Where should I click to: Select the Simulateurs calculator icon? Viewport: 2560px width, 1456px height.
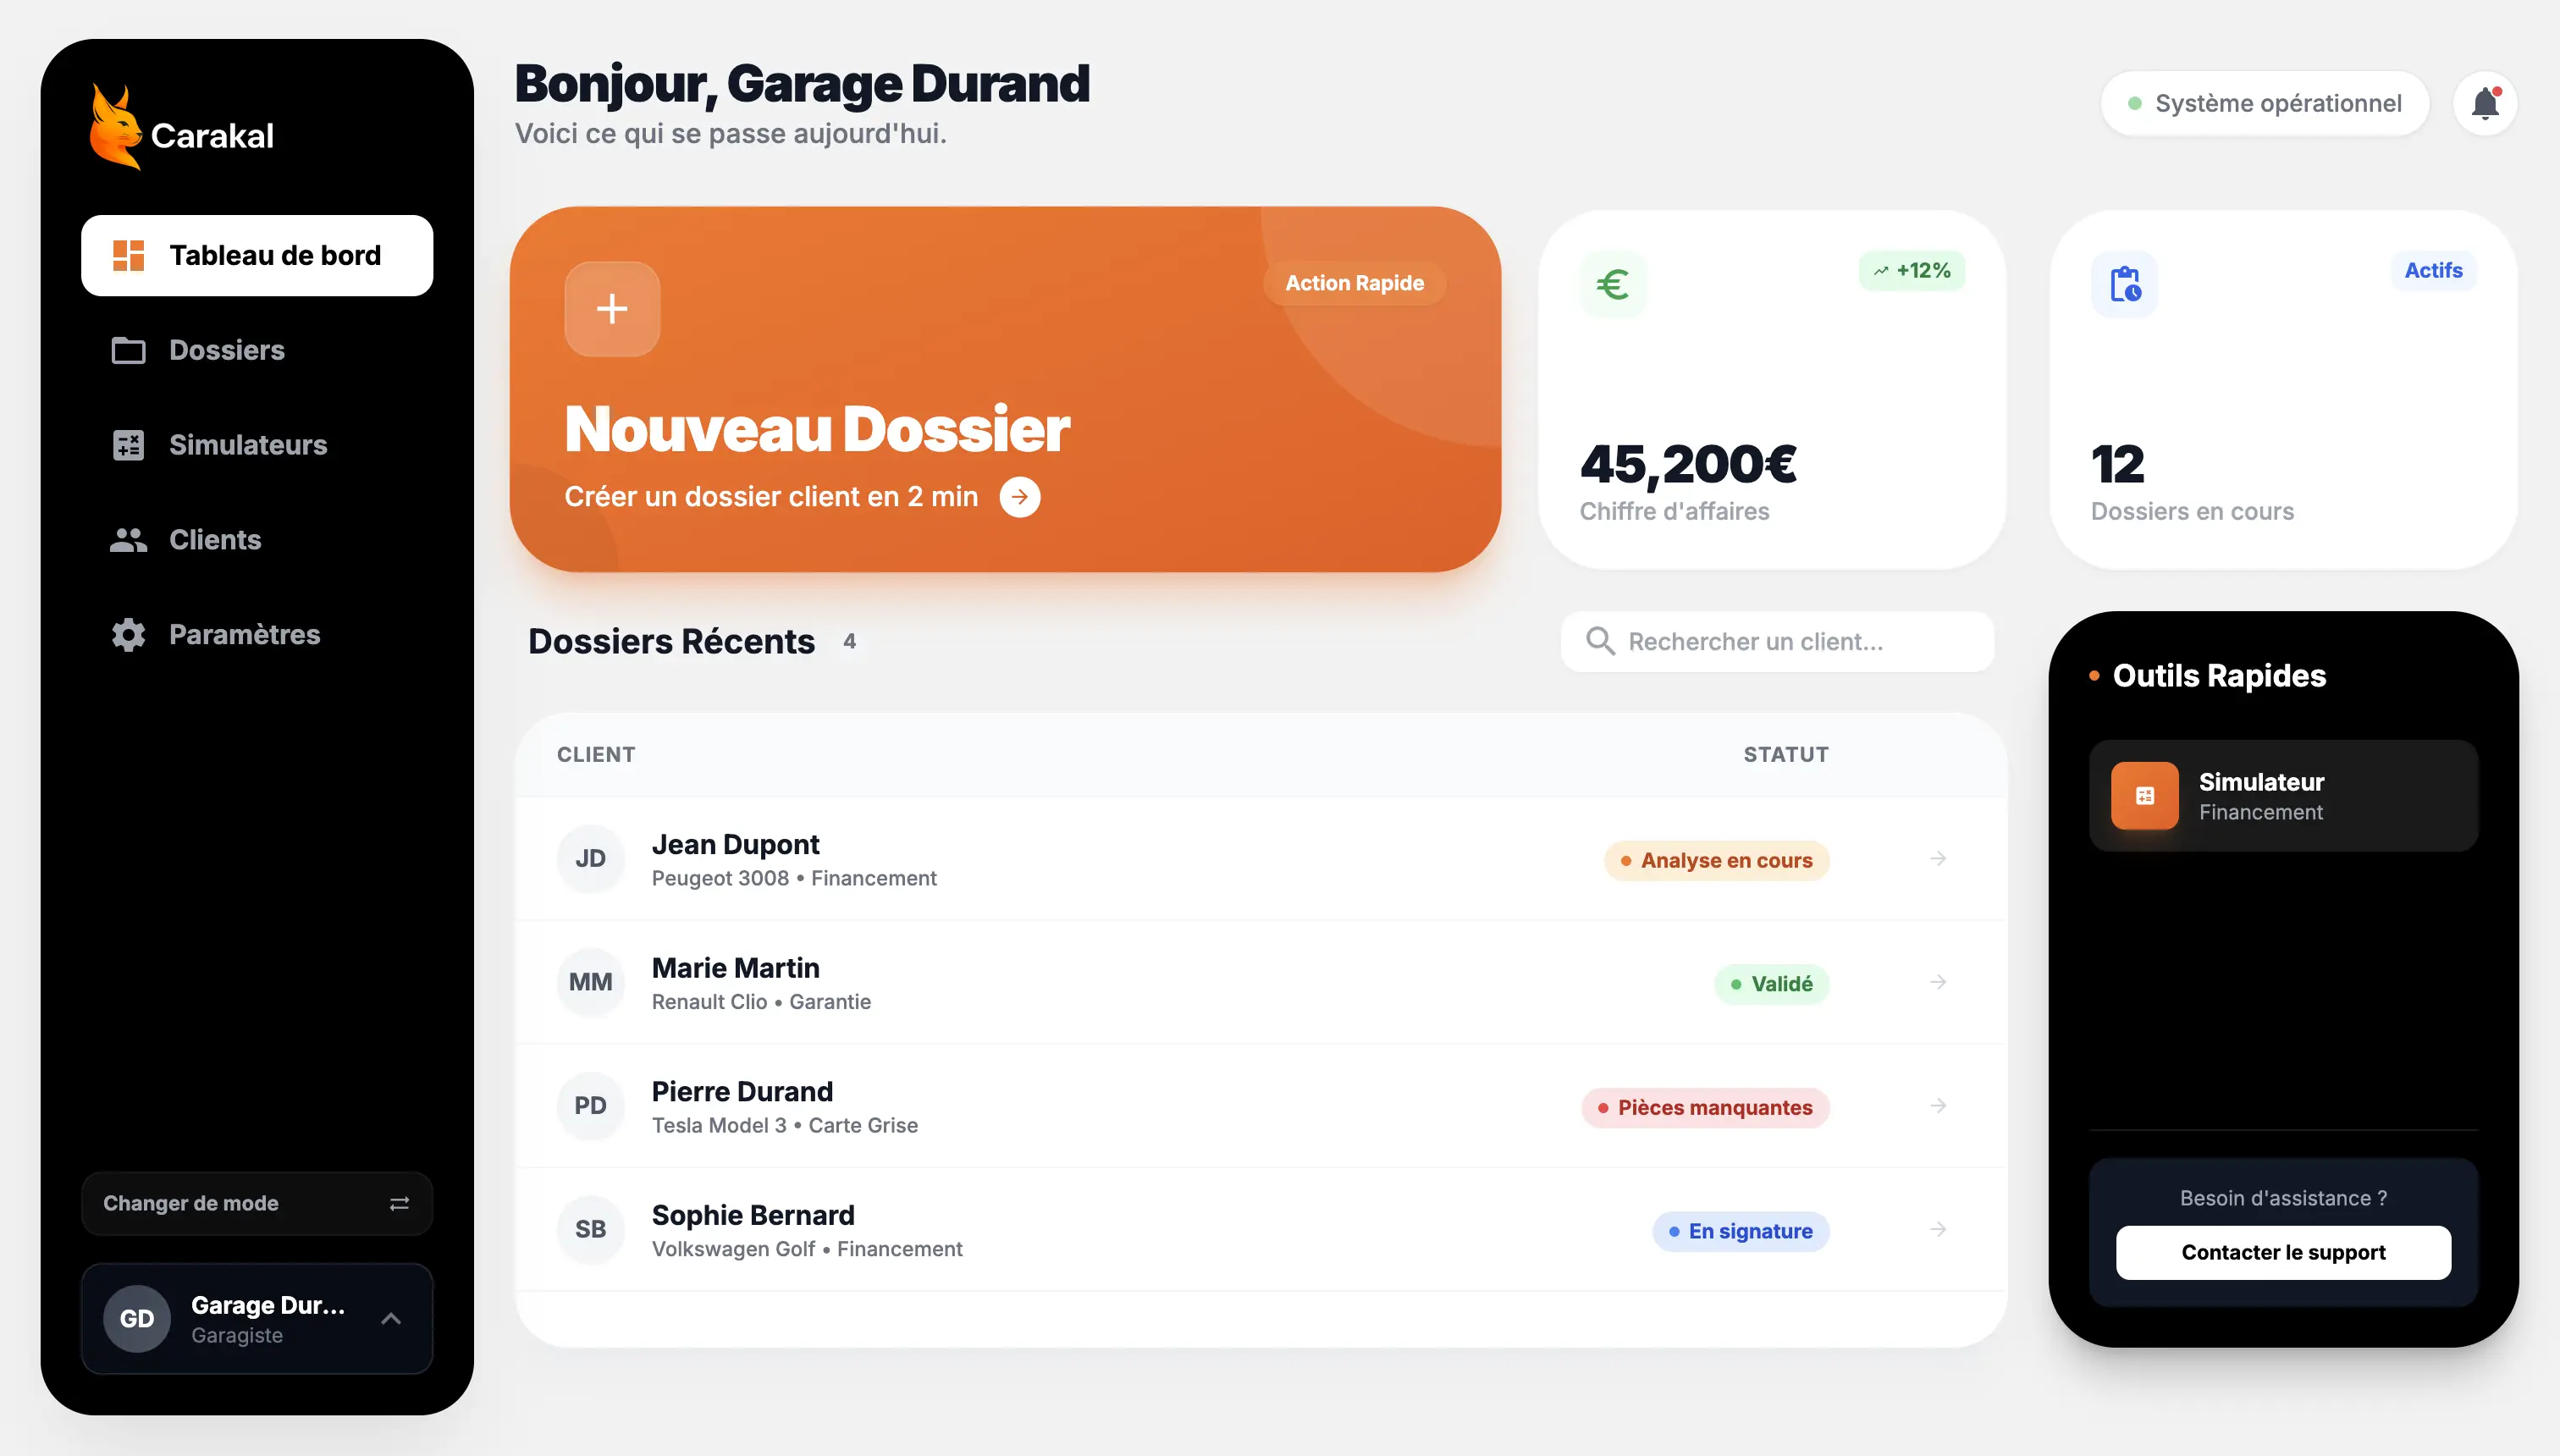127,444
